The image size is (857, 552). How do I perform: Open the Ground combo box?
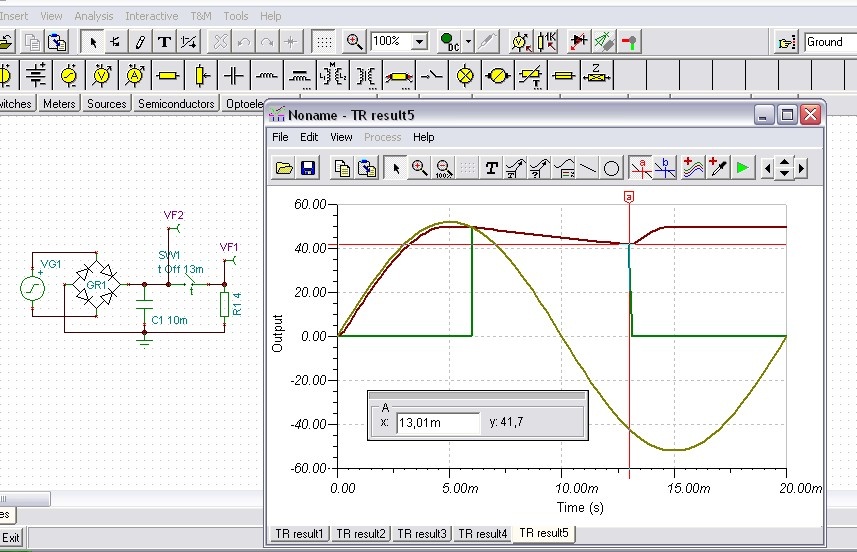tap(830, 42)
